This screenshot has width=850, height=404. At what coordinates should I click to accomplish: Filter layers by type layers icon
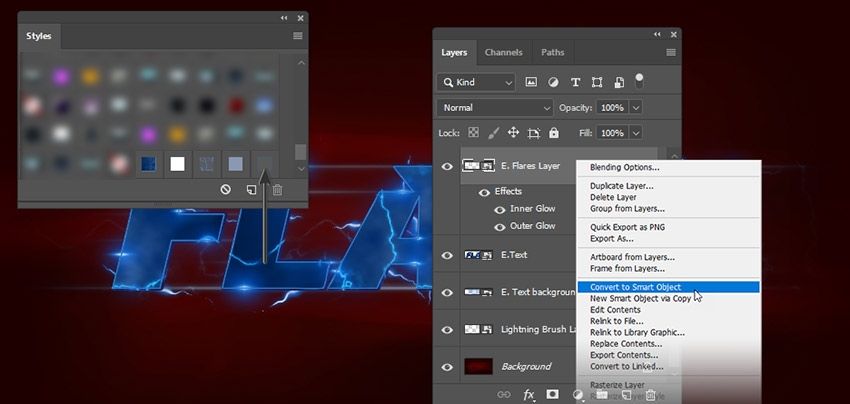click(x=575, y=82)
